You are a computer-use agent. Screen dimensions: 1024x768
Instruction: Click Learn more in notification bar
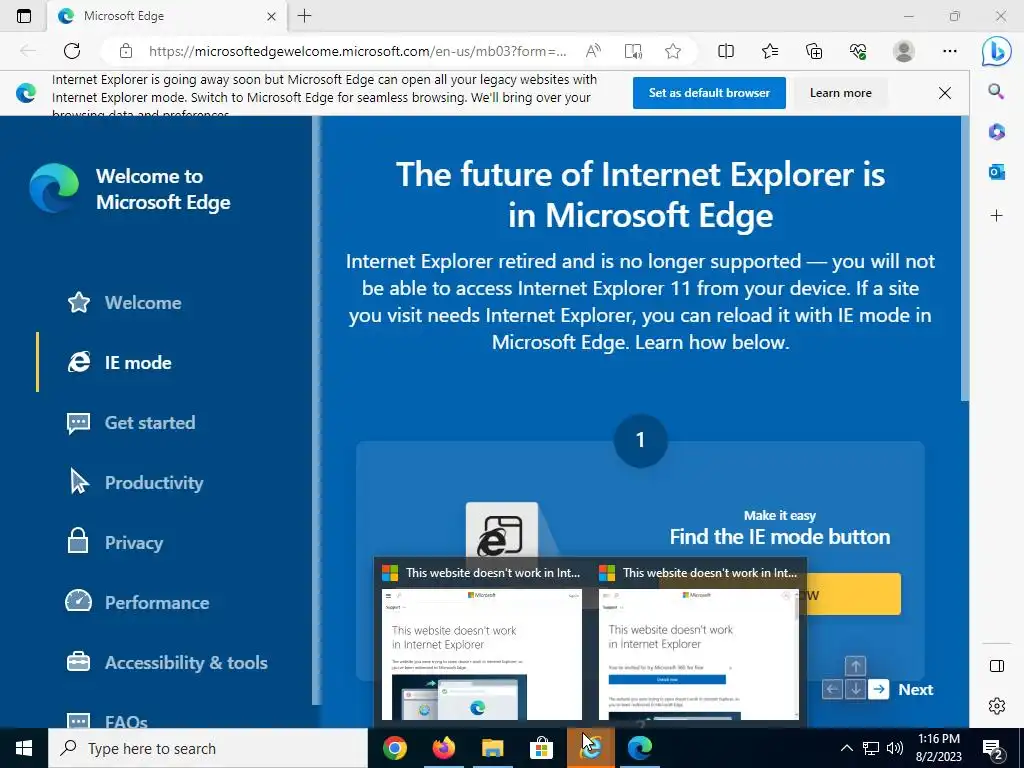pos(840,93)
